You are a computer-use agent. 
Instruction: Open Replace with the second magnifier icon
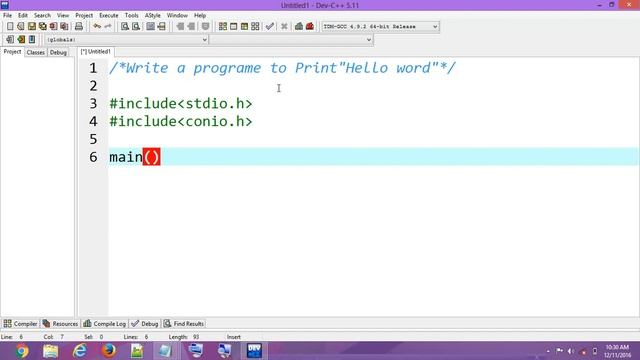136,27
